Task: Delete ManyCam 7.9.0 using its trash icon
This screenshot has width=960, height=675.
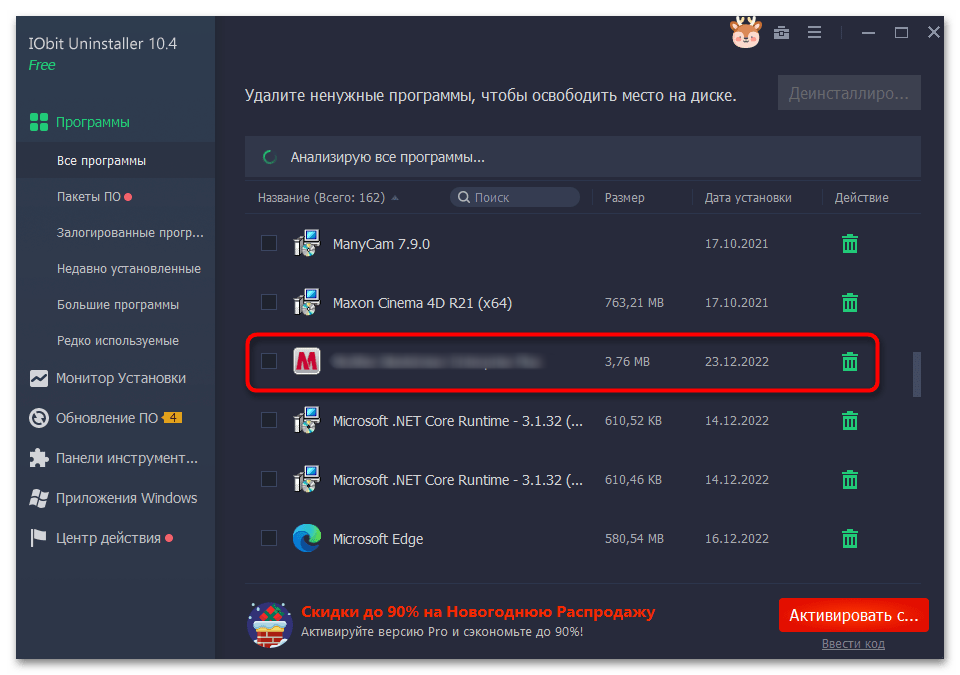Action: click(850, 243)
